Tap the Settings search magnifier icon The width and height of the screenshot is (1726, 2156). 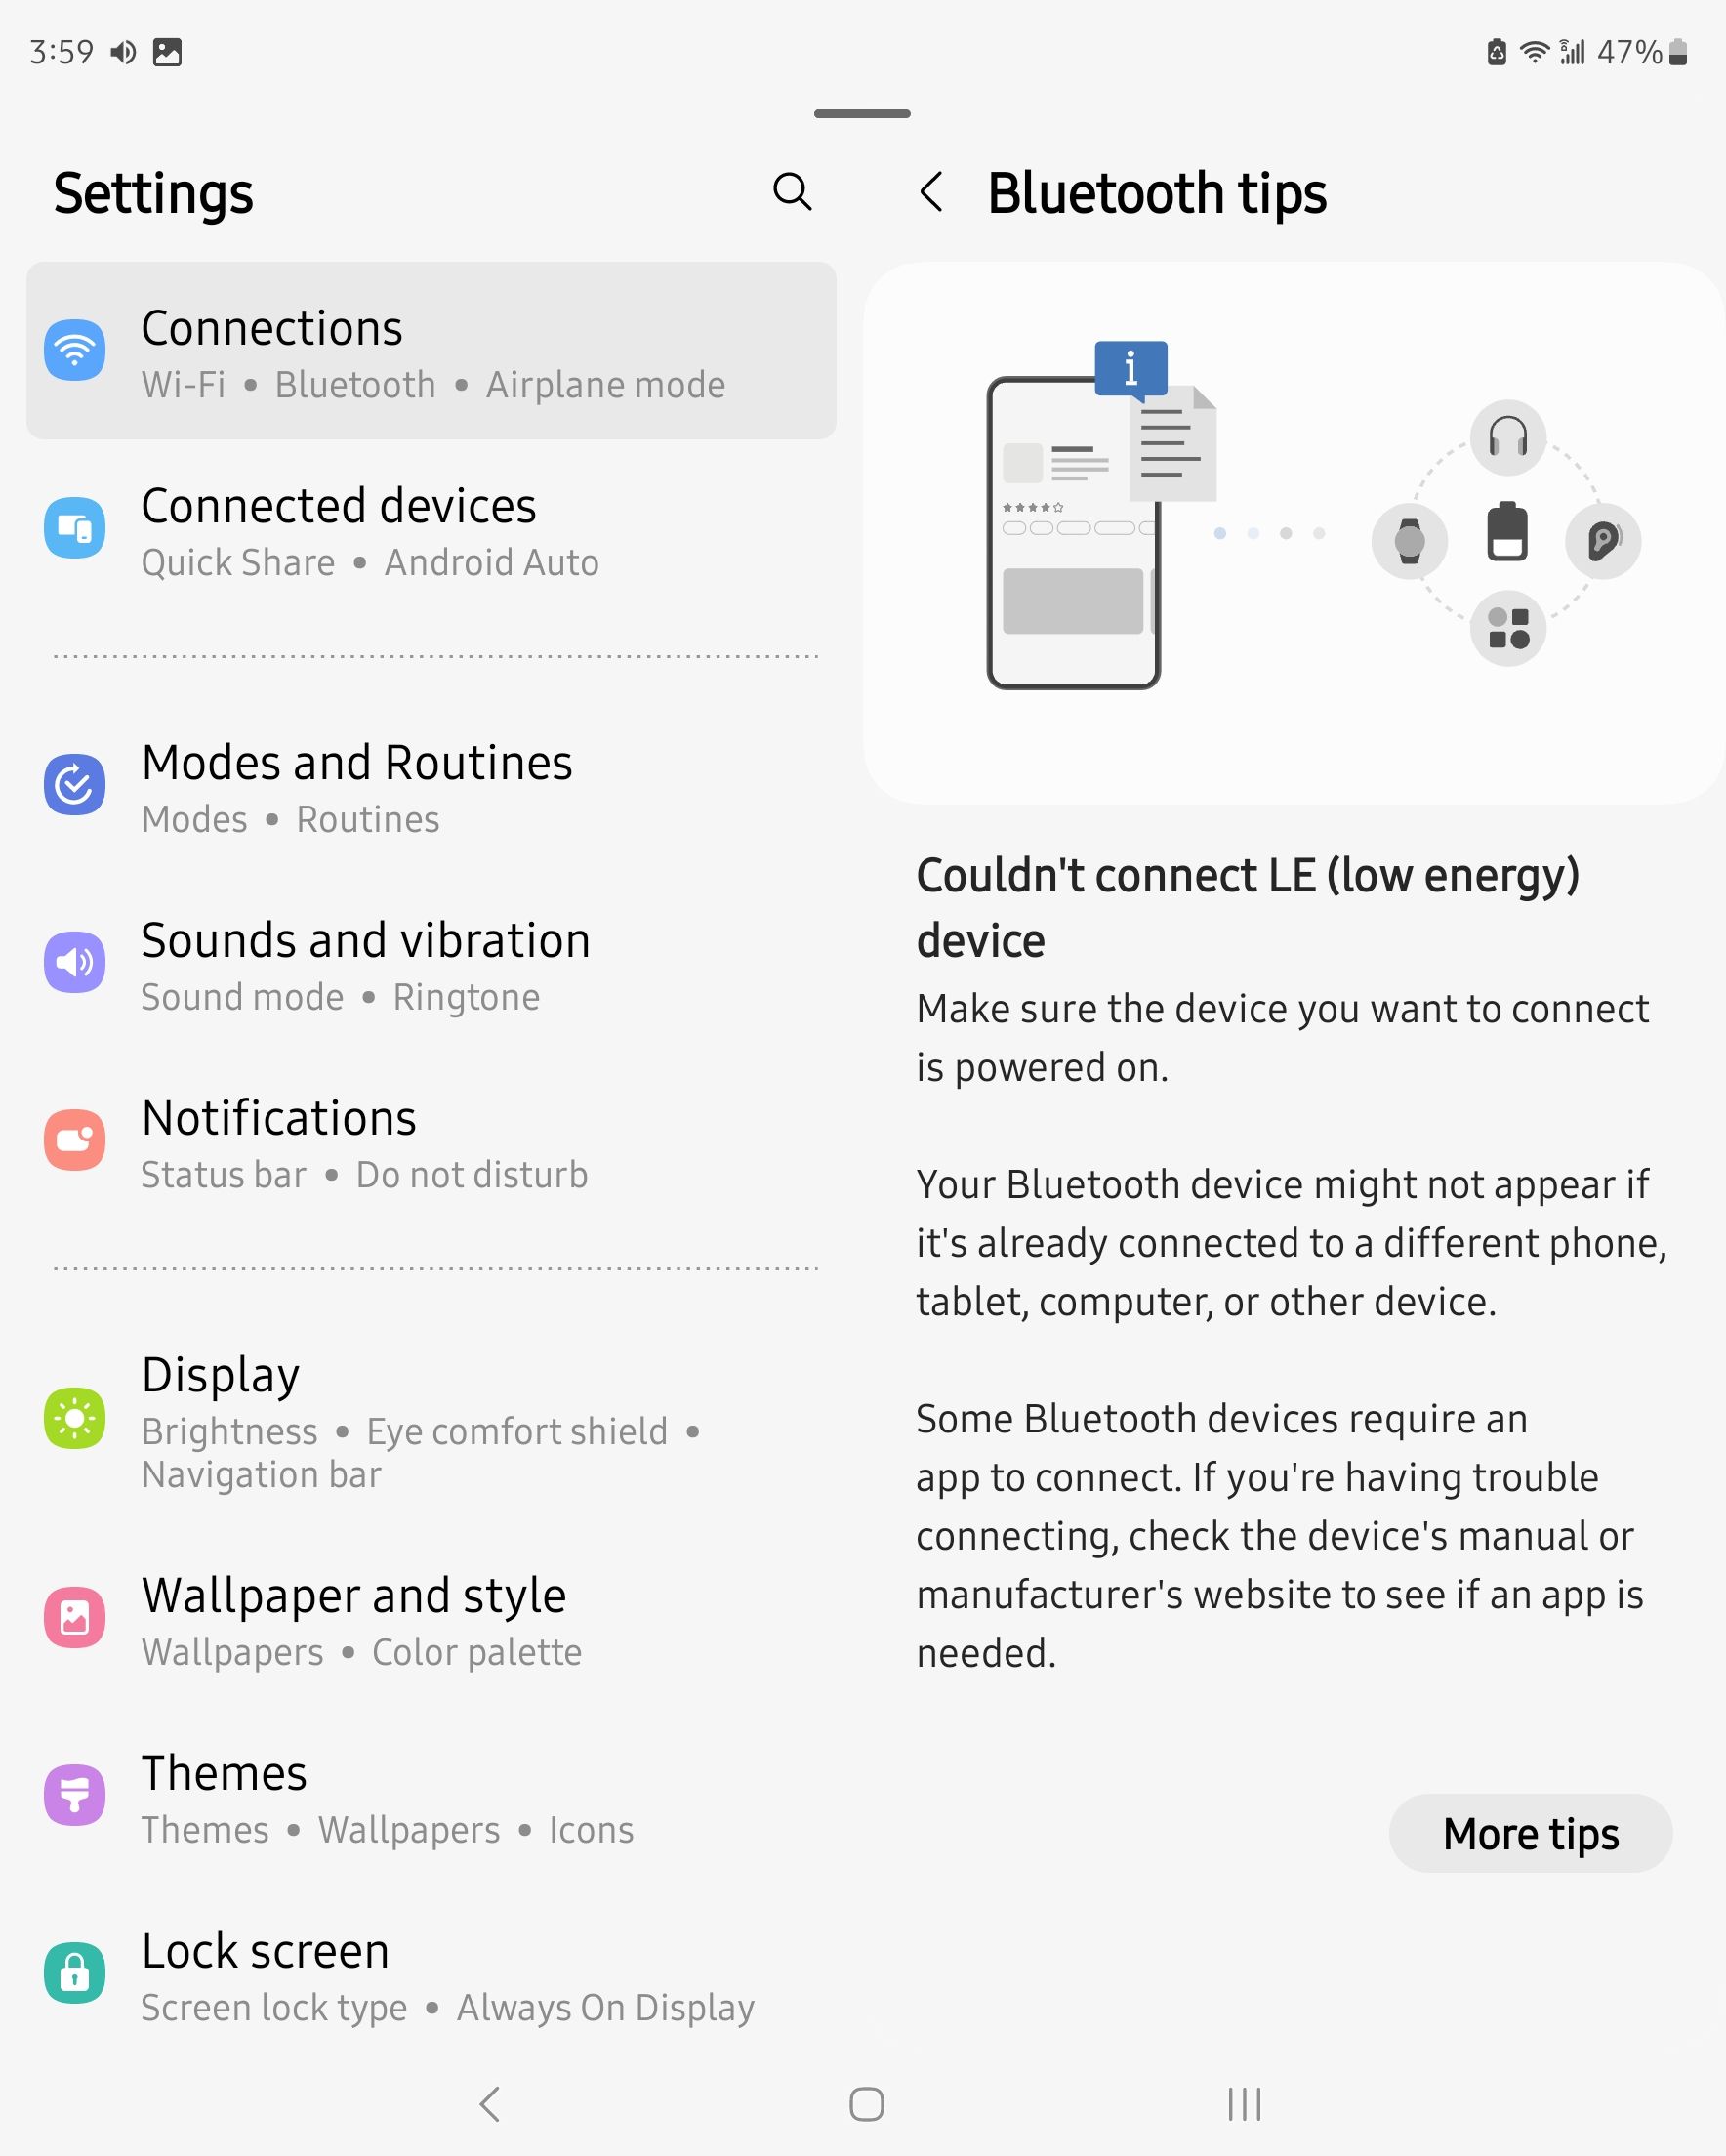point(792,191)
